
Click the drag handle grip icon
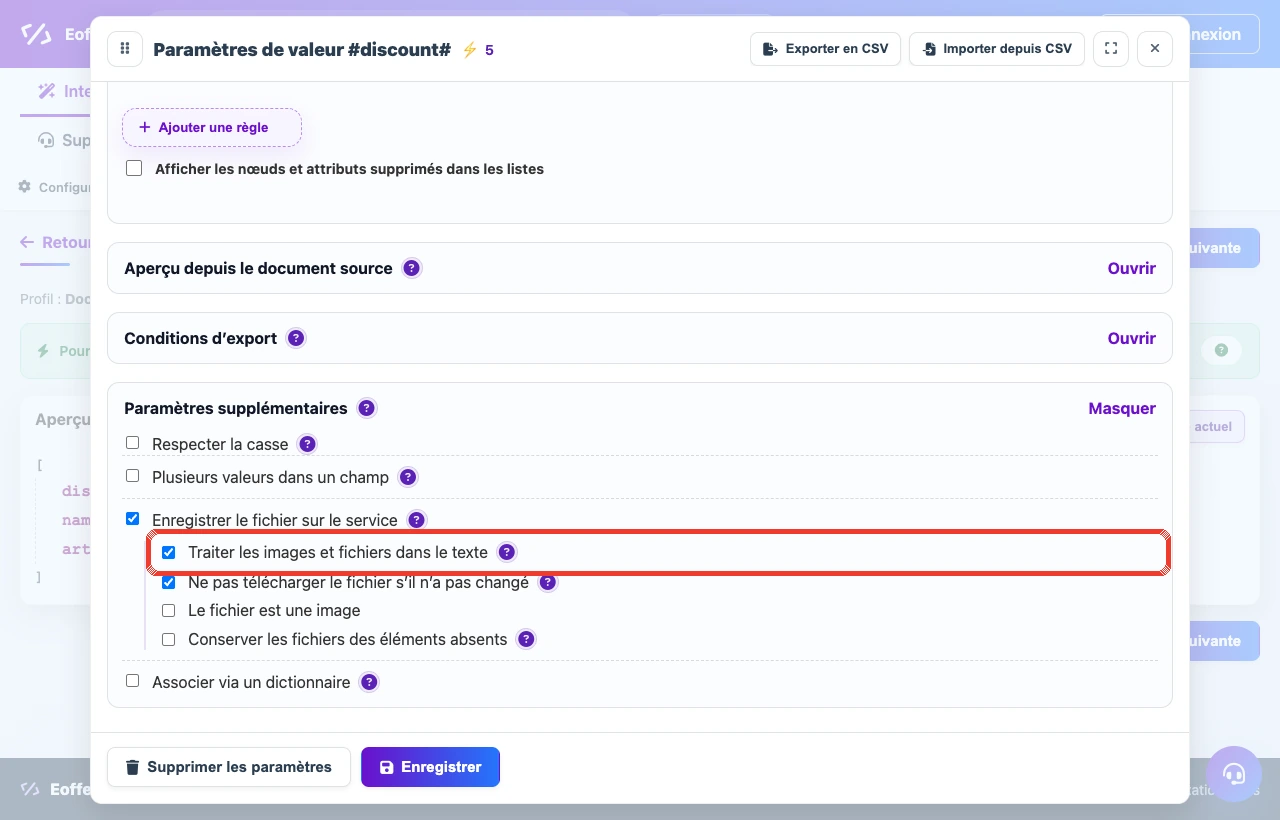click(125, 49)
